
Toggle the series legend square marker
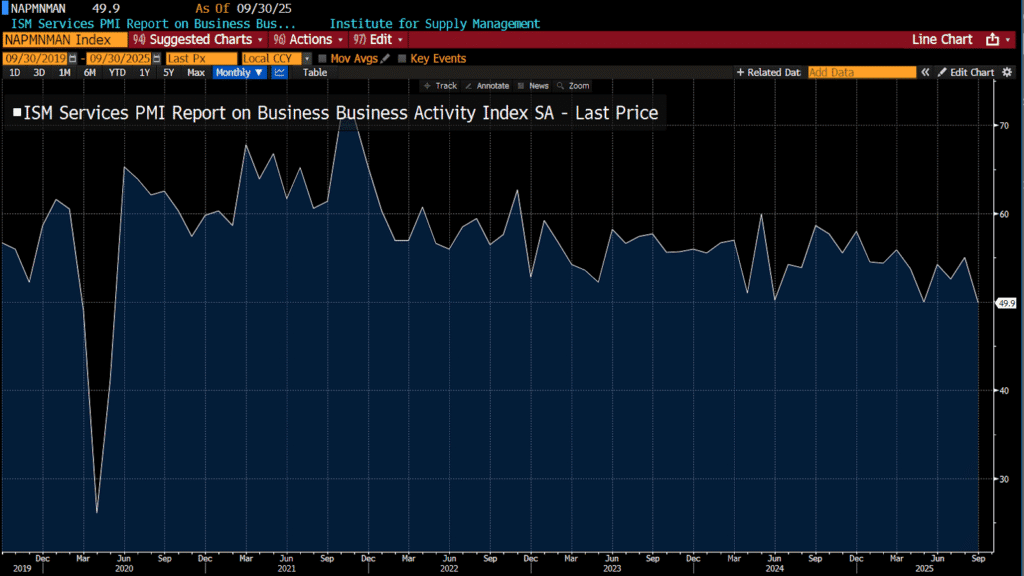[16, 114]
